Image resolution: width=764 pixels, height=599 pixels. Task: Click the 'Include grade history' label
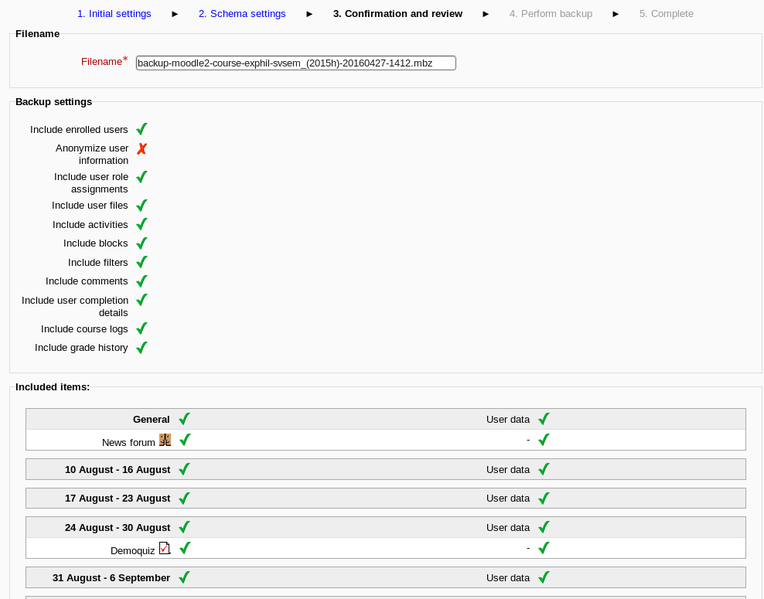pos(81,348)
